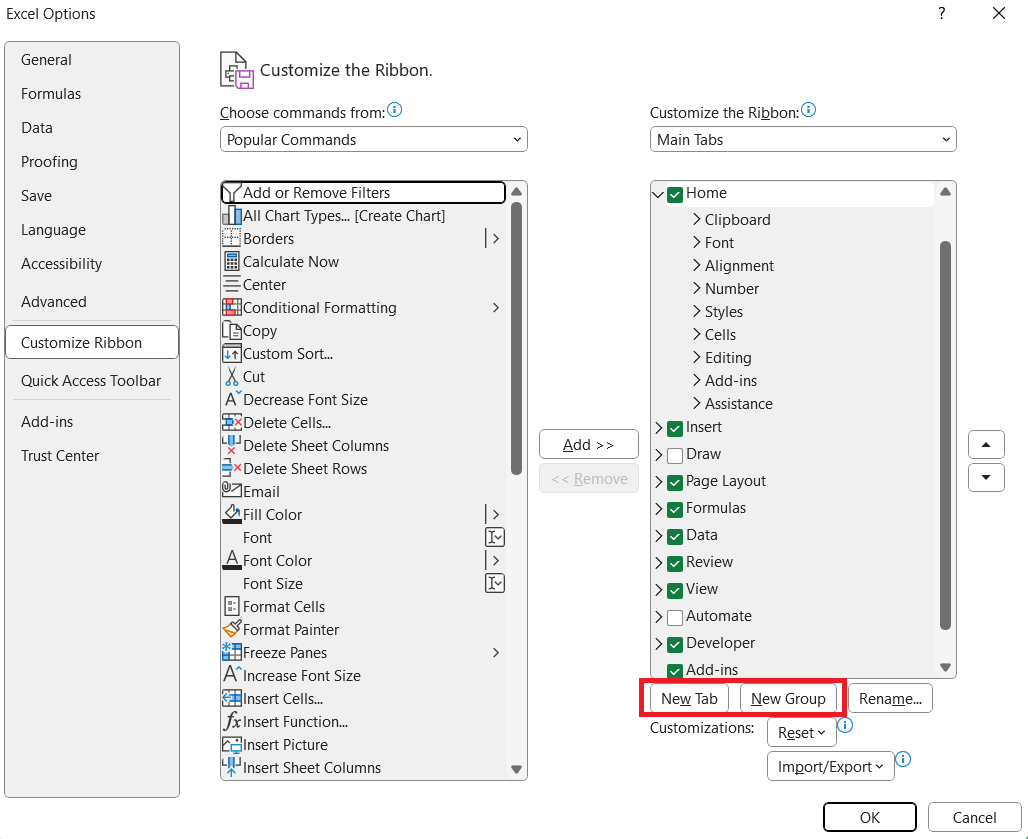Open the Quick Access Toolbar category

tap(90, 381)
